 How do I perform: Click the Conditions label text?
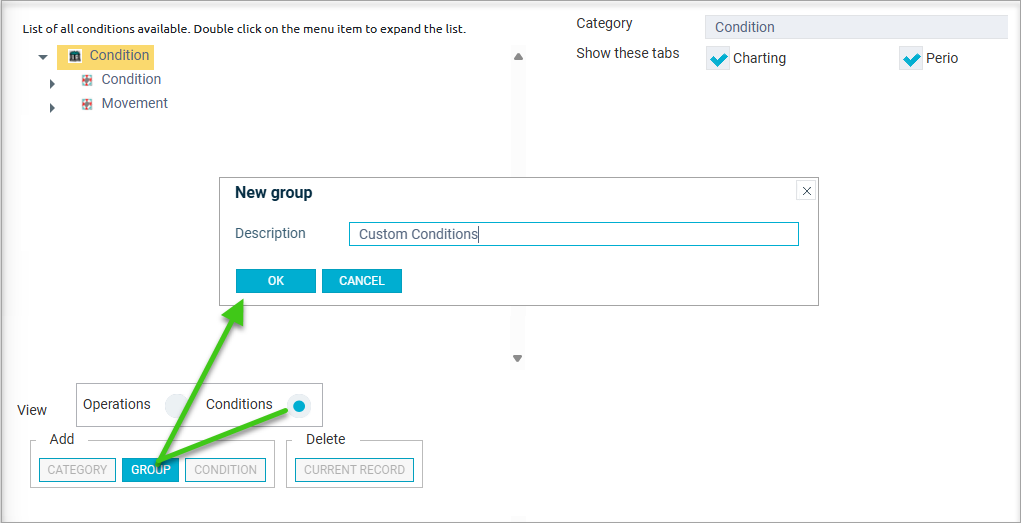coord(239,404)
